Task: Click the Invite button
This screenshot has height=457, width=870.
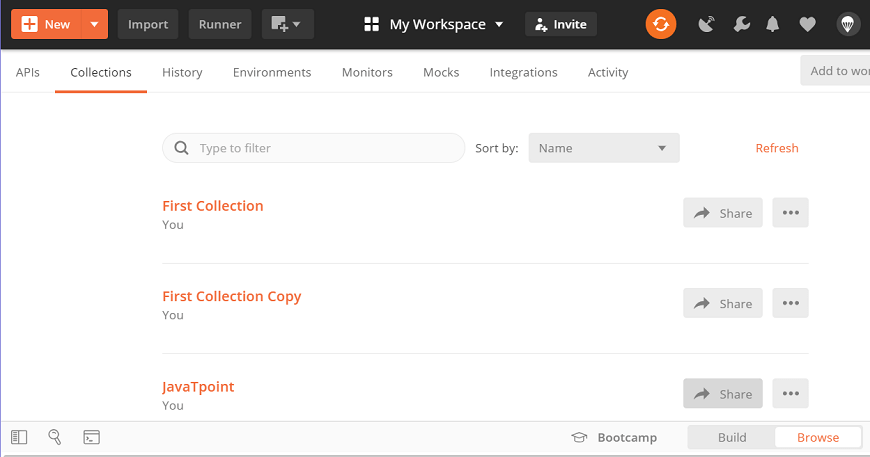Action: coord(560,24)
